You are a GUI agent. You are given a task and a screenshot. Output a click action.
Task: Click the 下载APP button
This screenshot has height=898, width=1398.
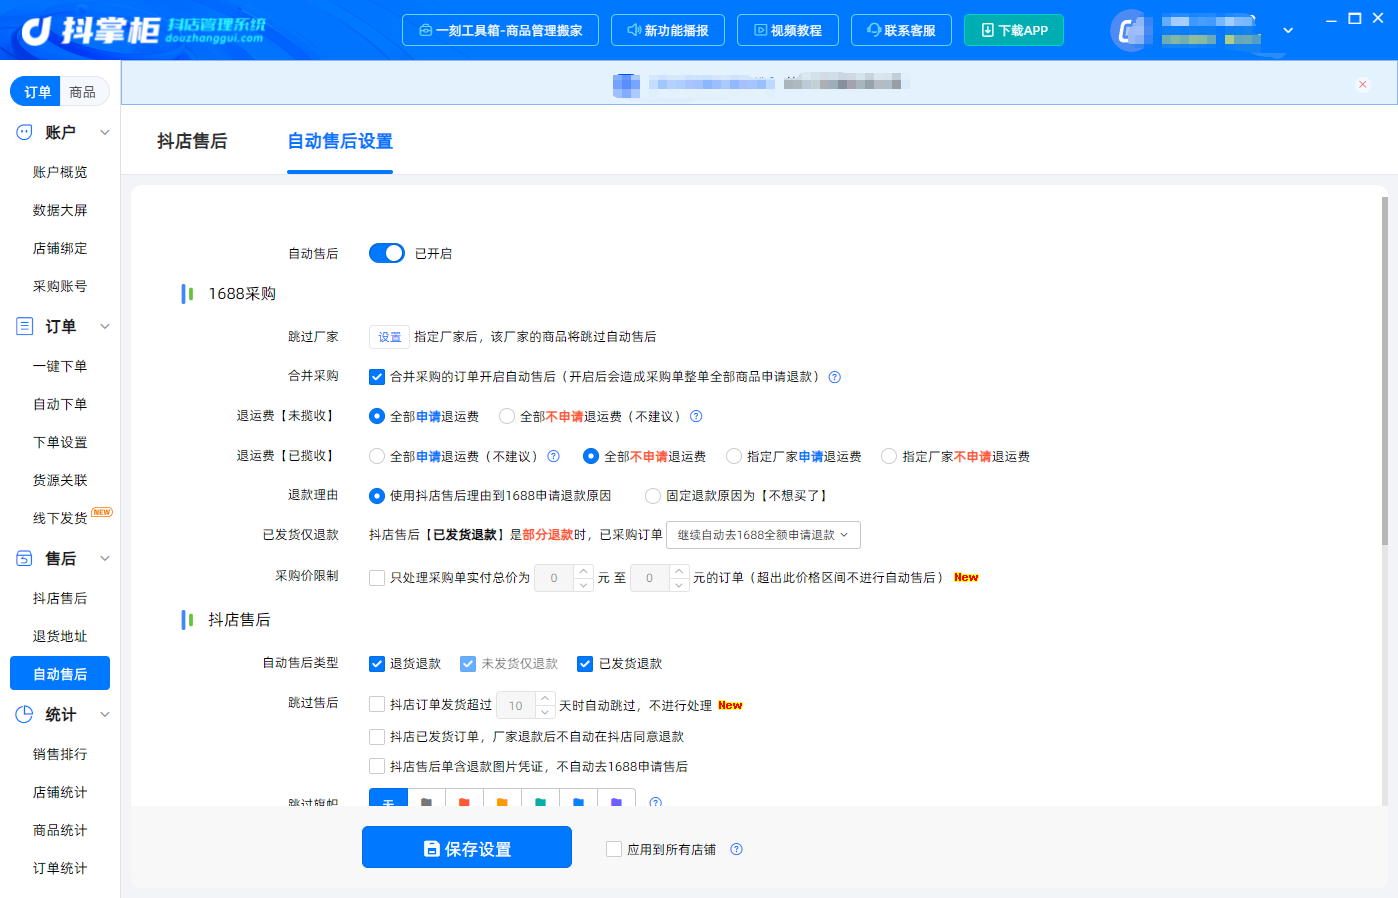pos(1014,30)
